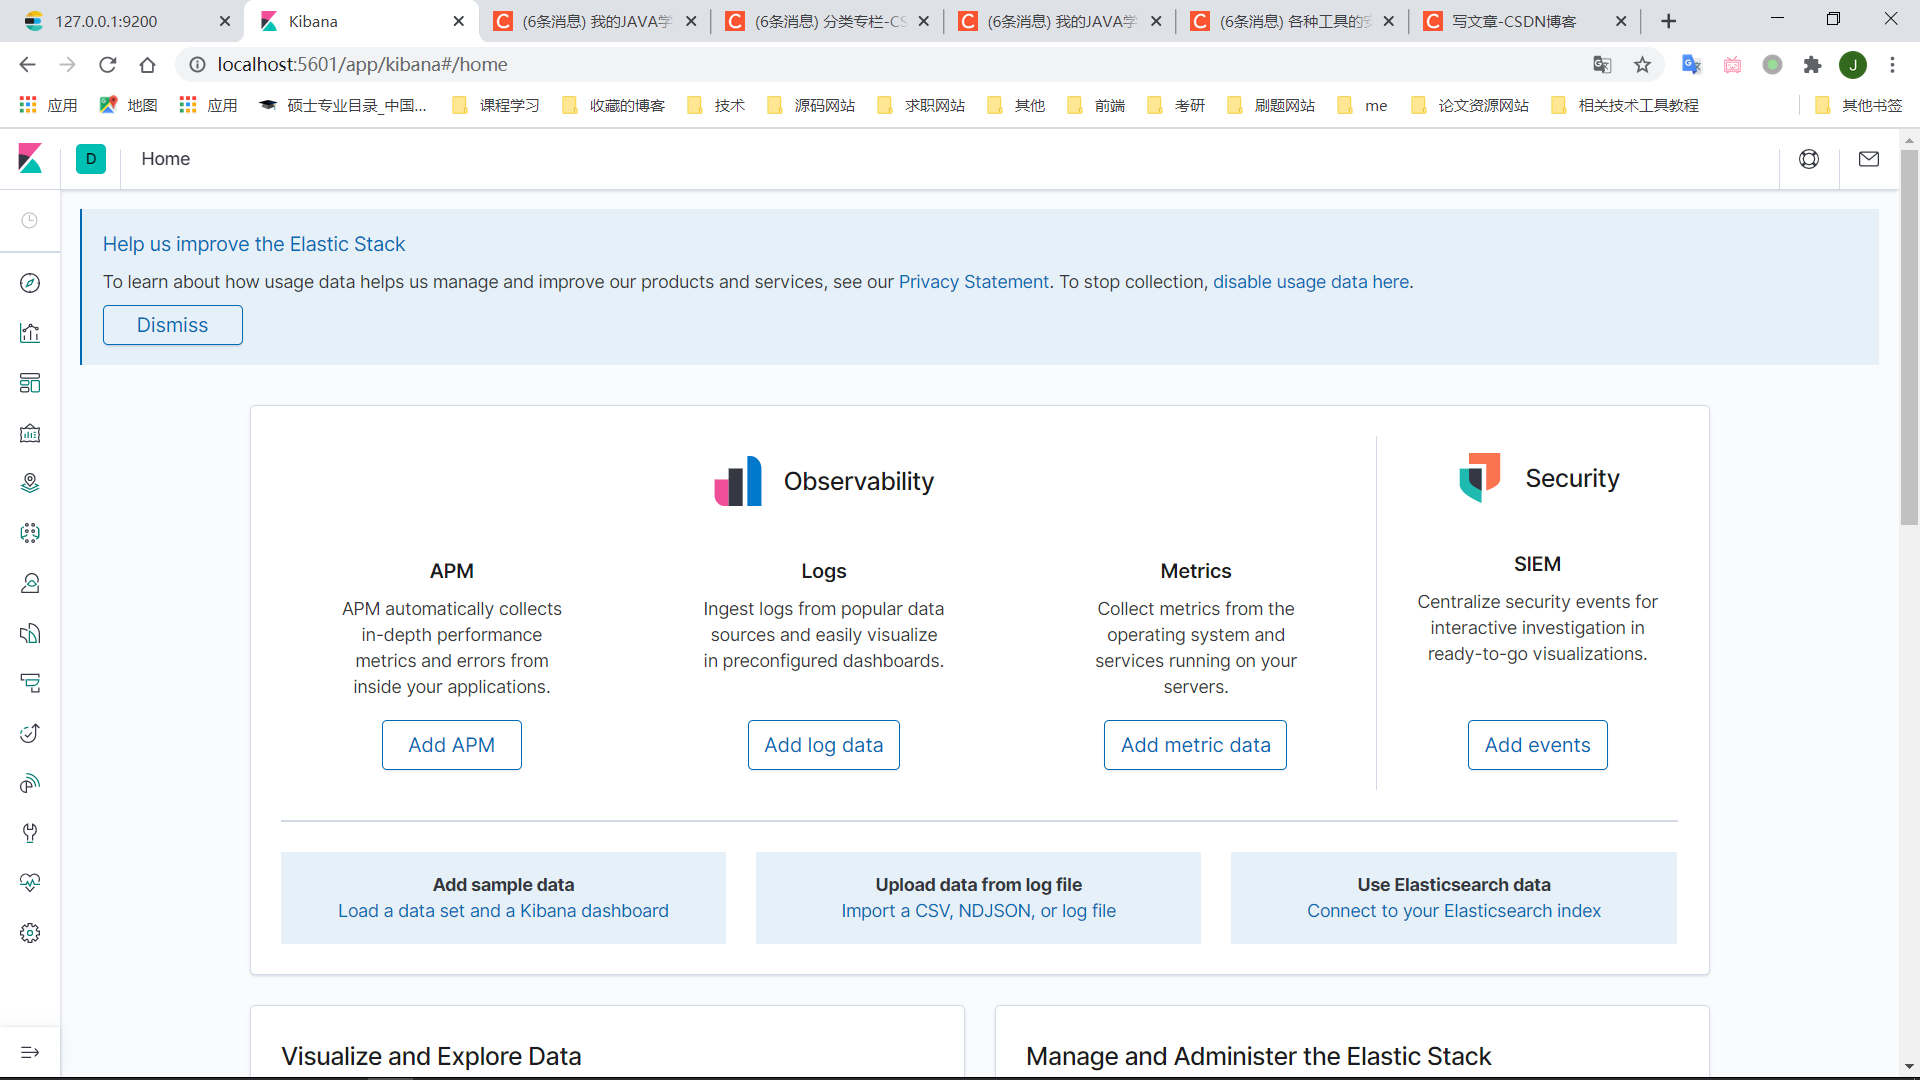The height and width of the screenshot is (1080, 1920).
Task: Open the Help menu lifebuoy icon
Action: pyautogui.click(x=1809, y=159)
